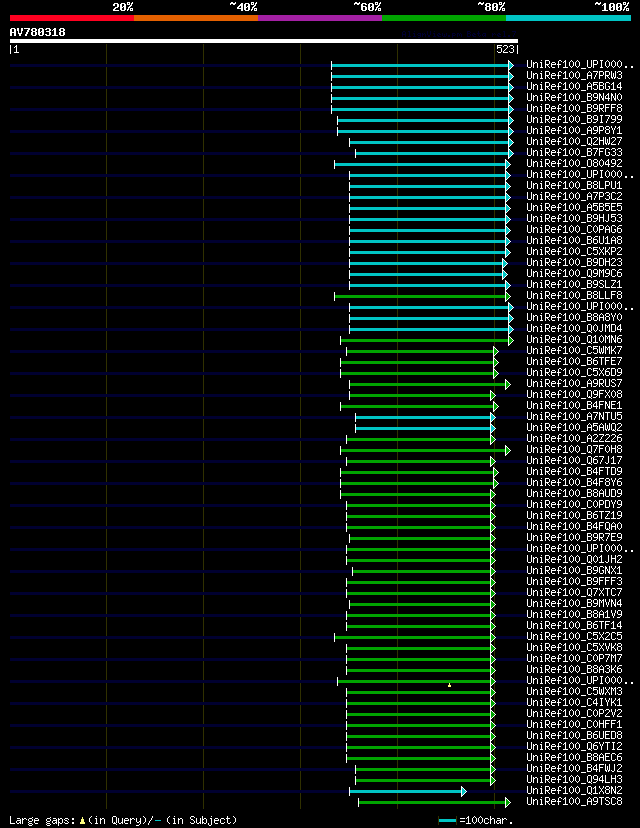Click the white query sequence bar
The width and height of the screenshot is (640, 828).
pyautogui.click(x=263, y=41)
